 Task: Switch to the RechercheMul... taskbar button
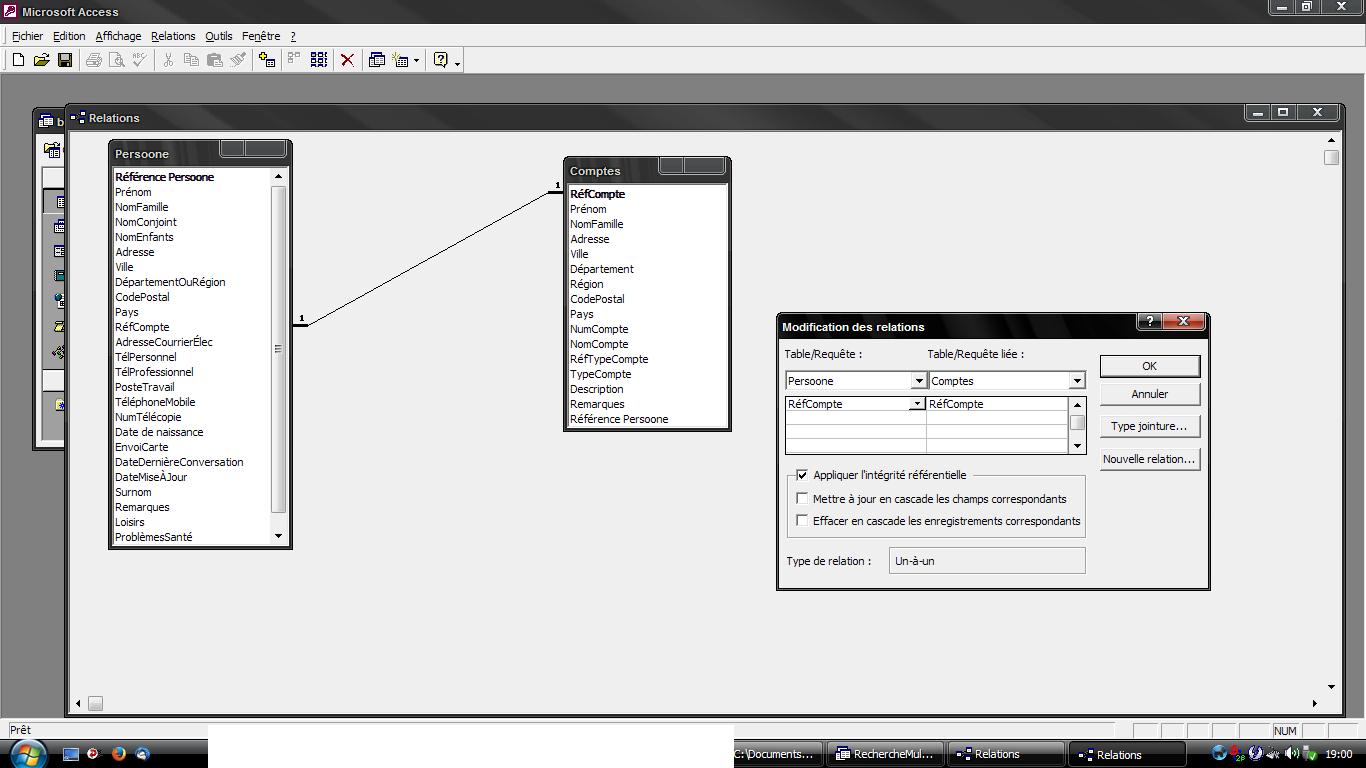pos(883,754)
